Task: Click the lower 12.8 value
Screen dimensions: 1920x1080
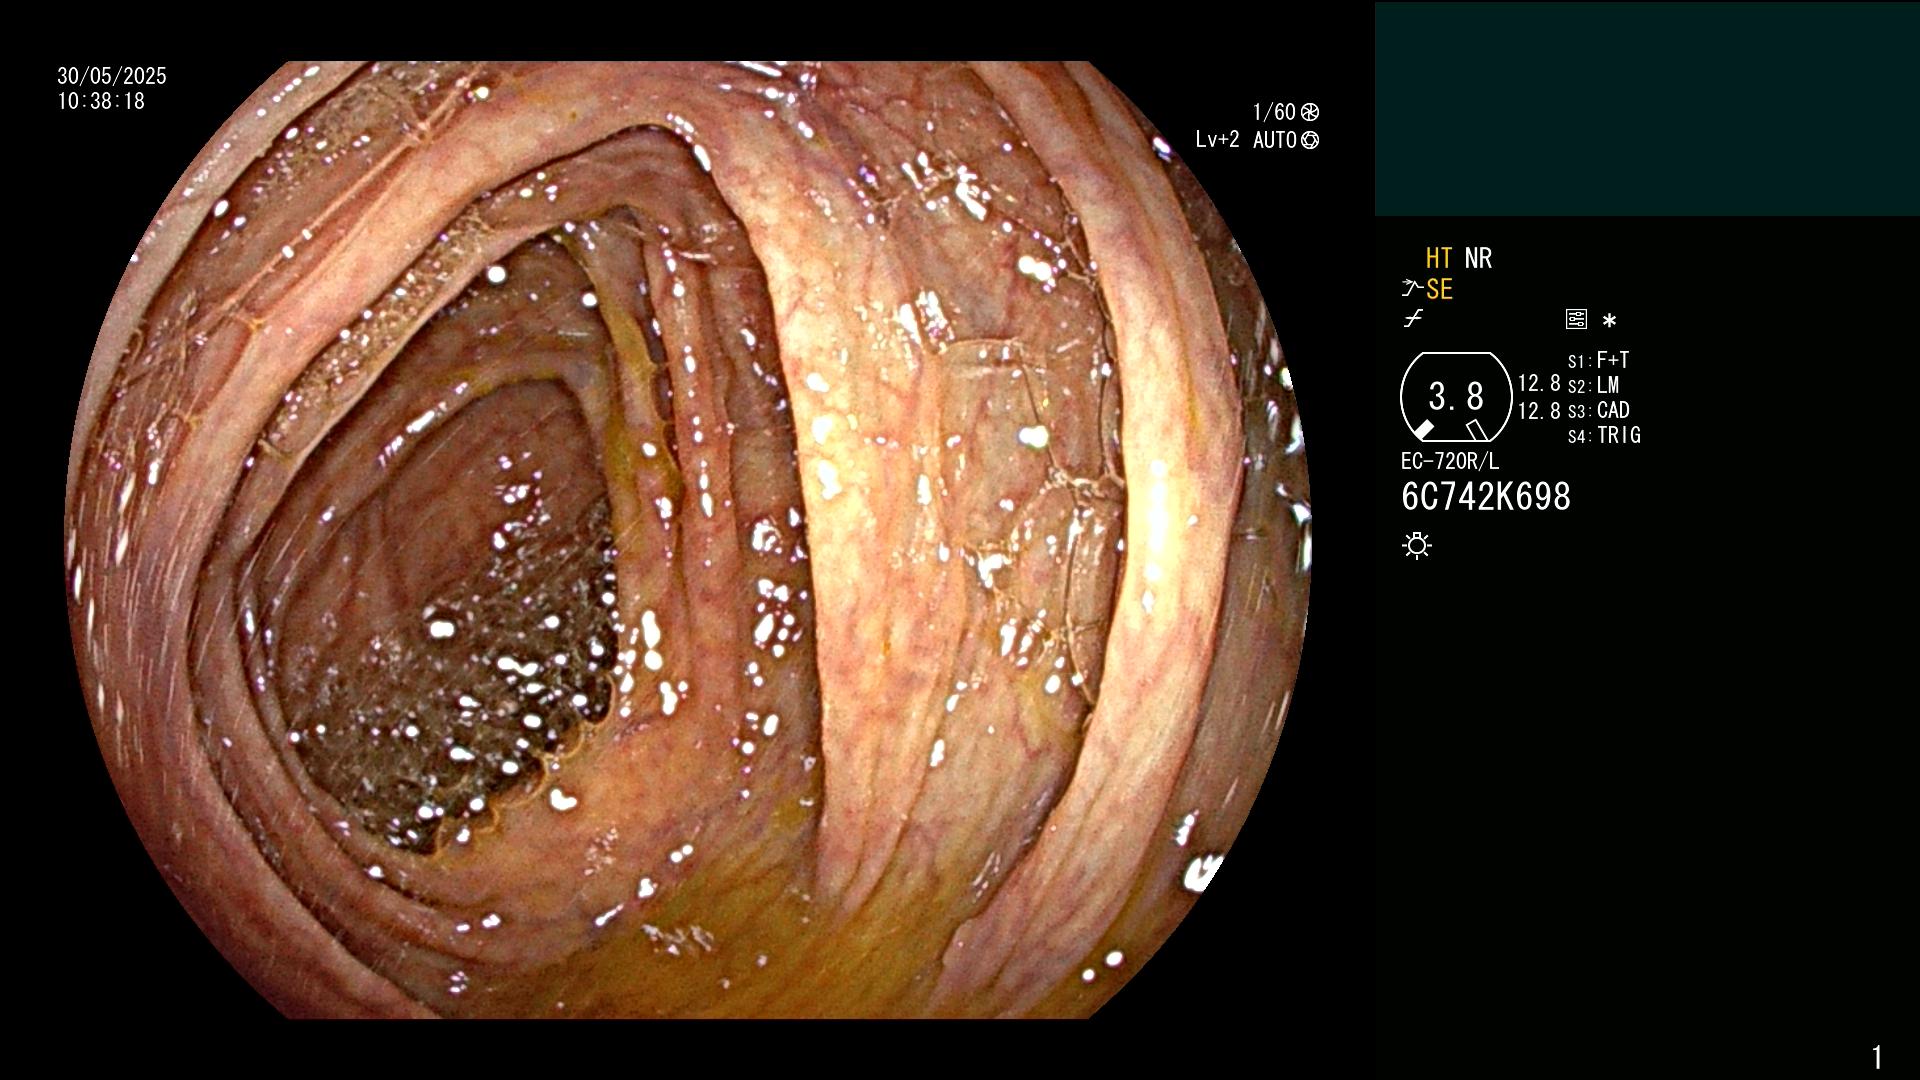Action: tap(1539, 411)
